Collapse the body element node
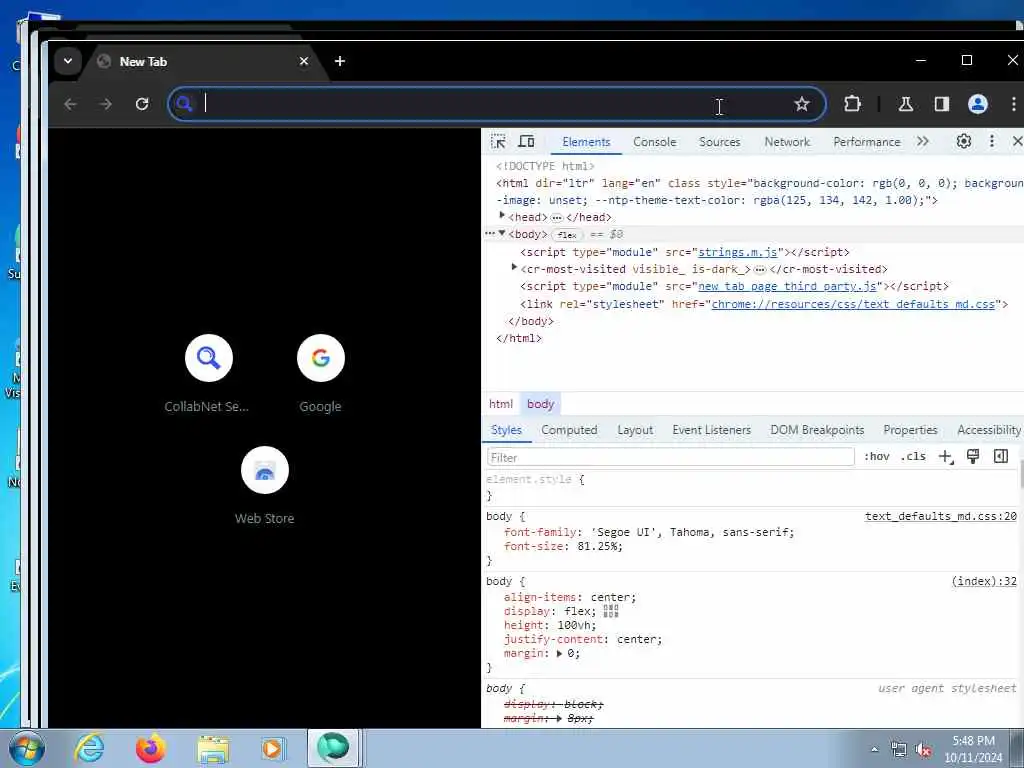The image size is (1024, 768). [502, 233]
